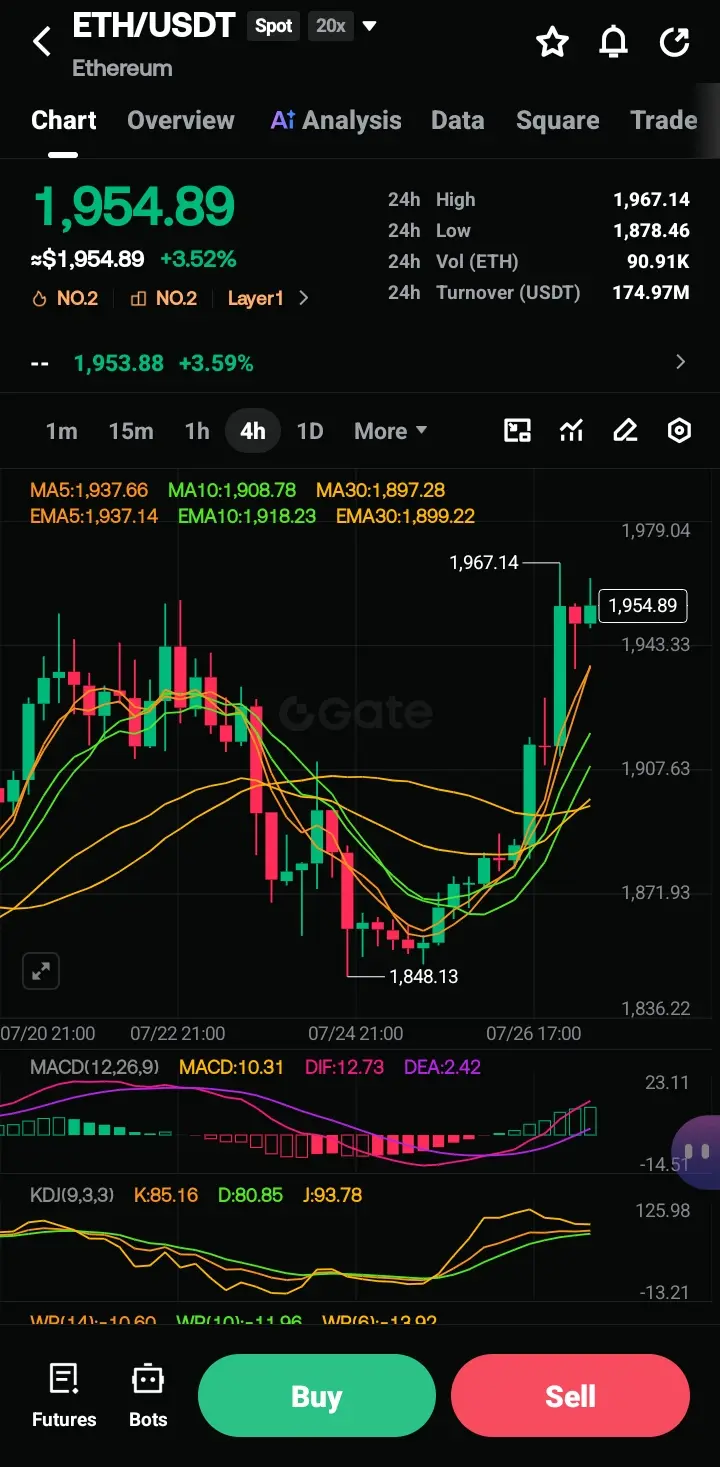This screenshot has width=720, height=1467.
Task: Open the More timeframes dropdown
Action: click(390, 431)
